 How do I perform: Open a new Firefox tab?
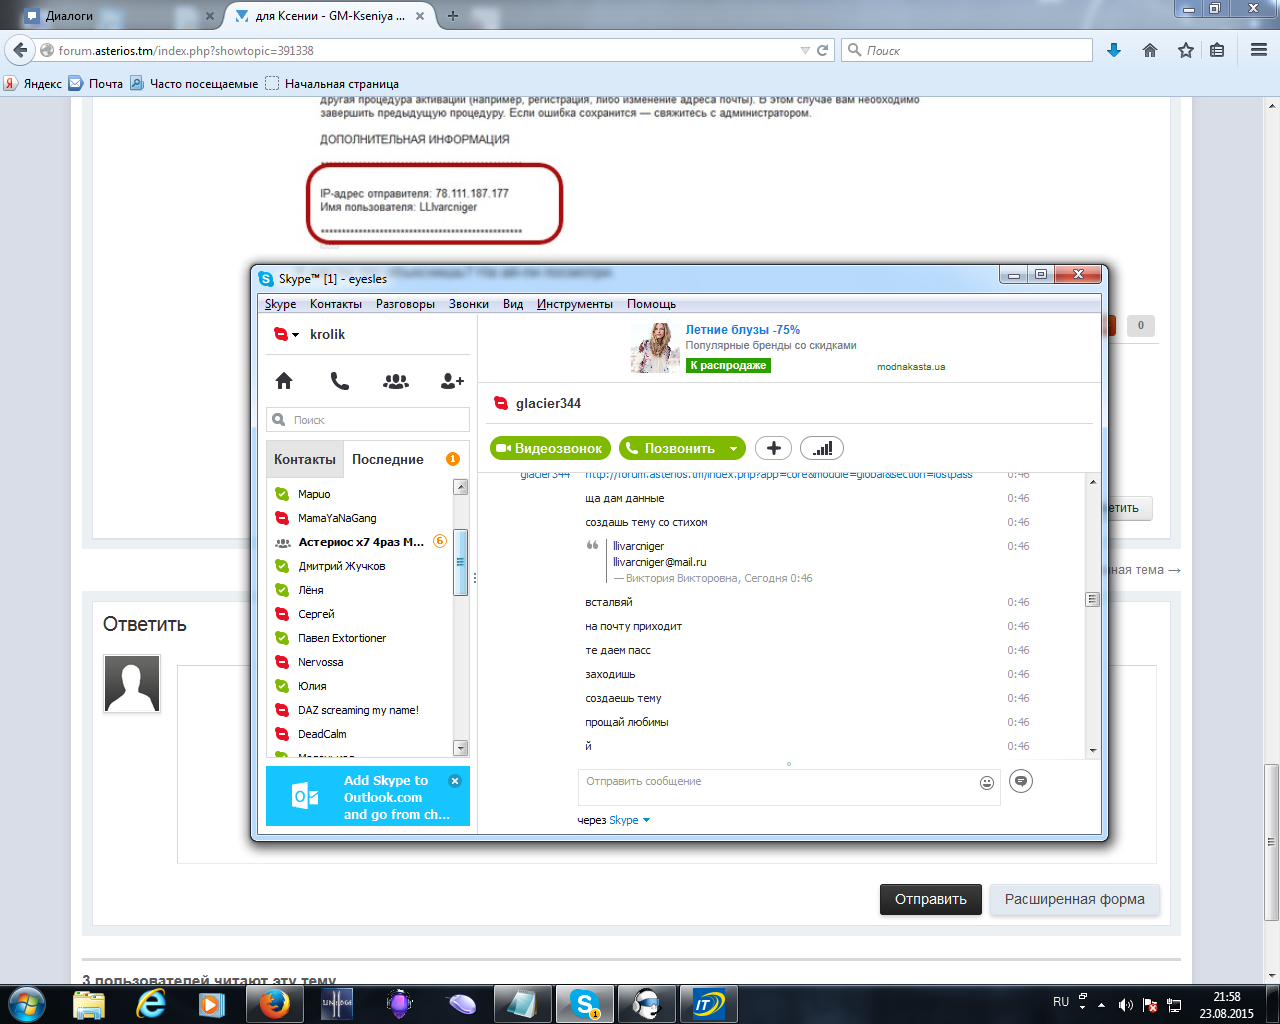pyautogui.click(x=453, y=16)
